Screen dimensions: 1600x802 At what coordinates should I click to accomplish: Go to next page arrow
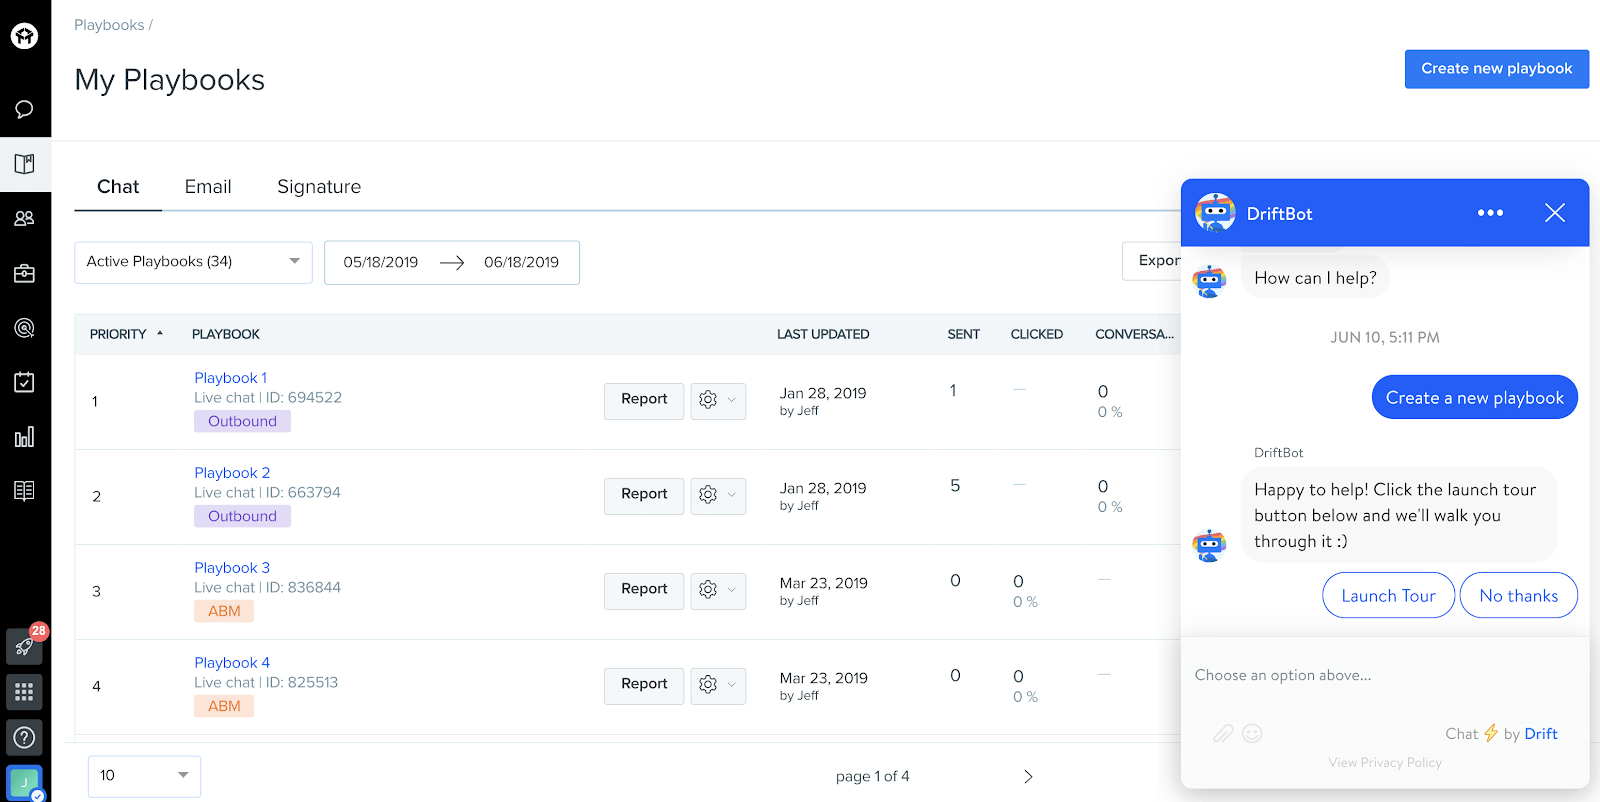coord(1028,777)
